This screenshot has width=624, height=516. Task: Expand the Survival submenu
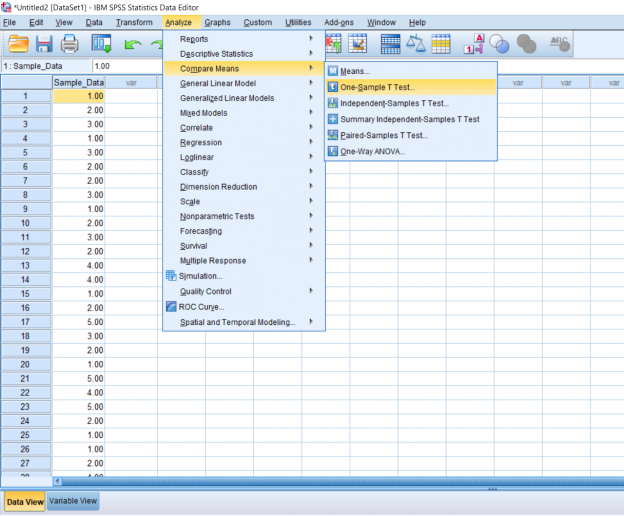(244, 246)
